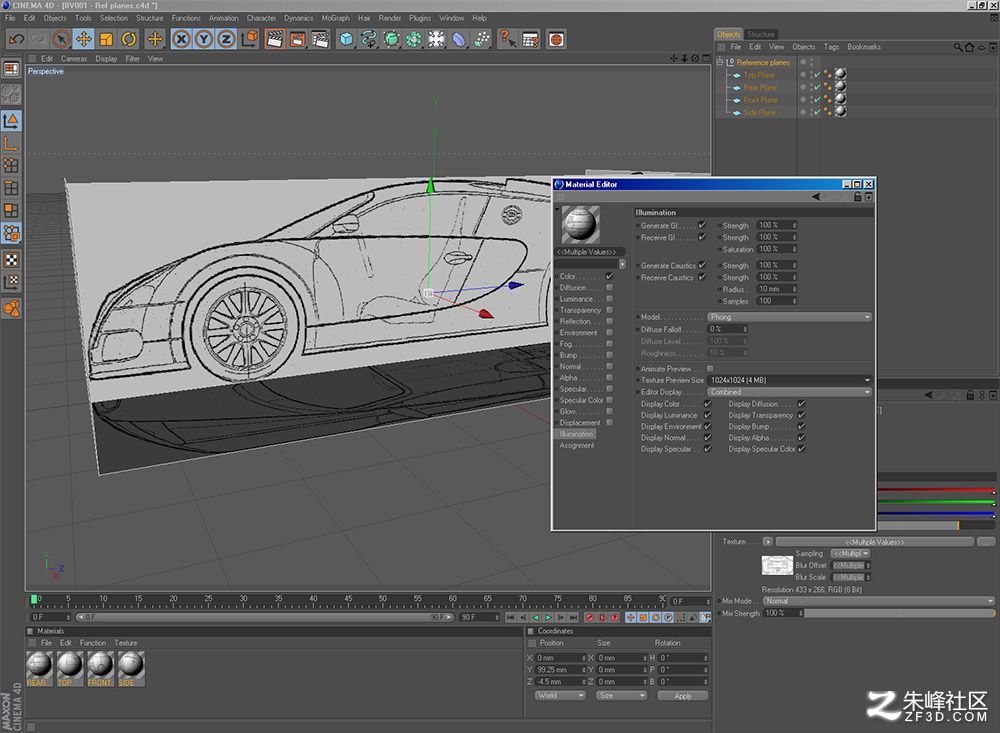
Task: Enable the Luminance channel checkbox
Action: pos(610,299)
